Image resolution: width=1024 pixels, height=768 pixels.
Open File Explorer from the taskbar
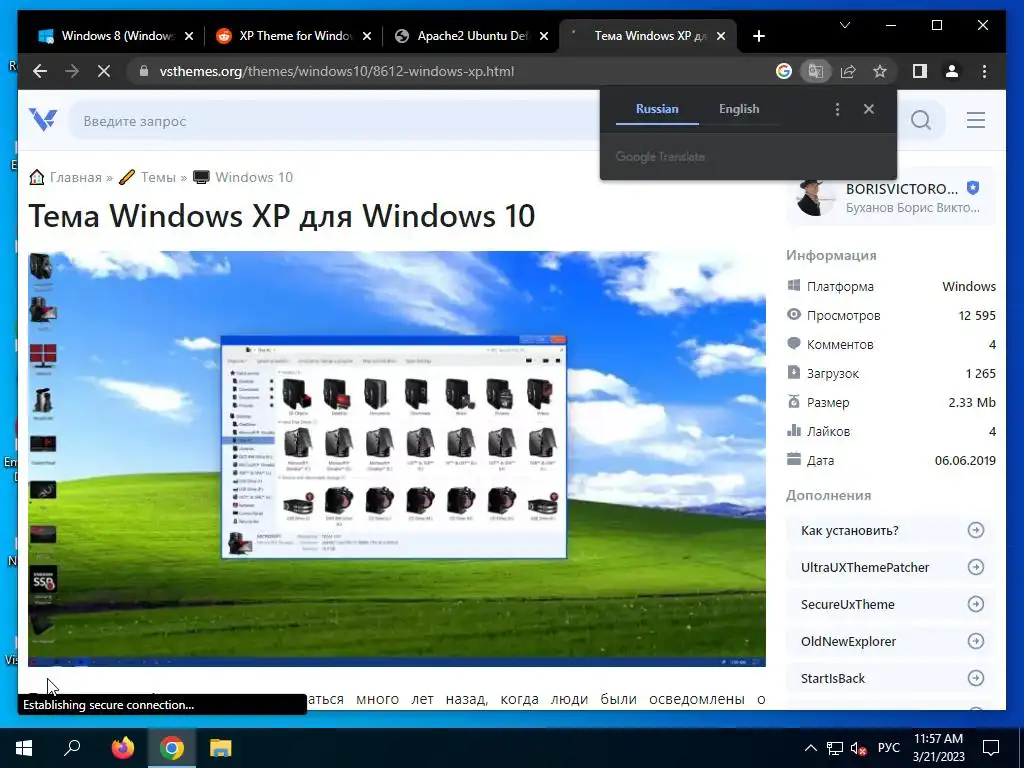click(221, 748)
